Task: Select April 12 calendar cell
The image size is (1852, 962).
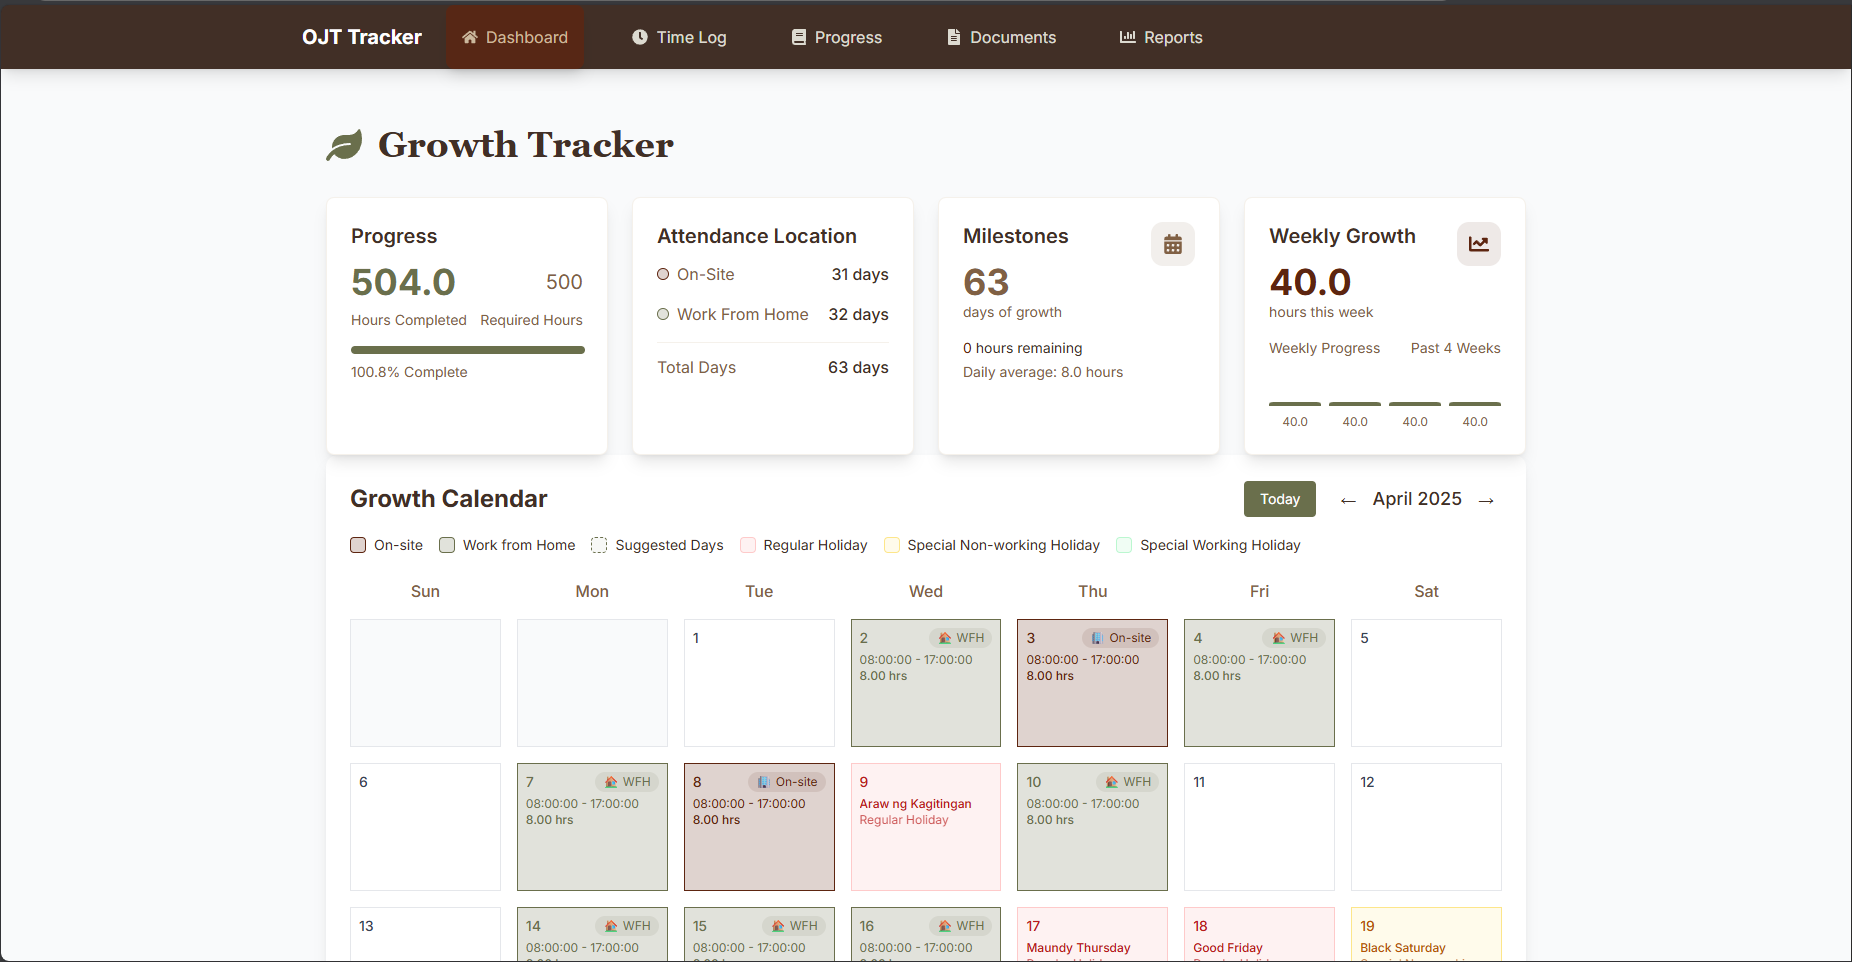Action: (x=1426, y=827)
